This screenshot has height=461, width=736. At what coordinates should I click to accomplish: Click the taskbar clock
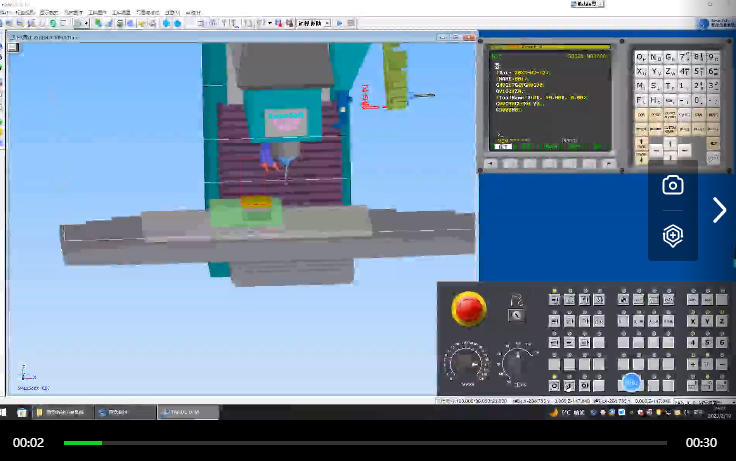[719, 412]
